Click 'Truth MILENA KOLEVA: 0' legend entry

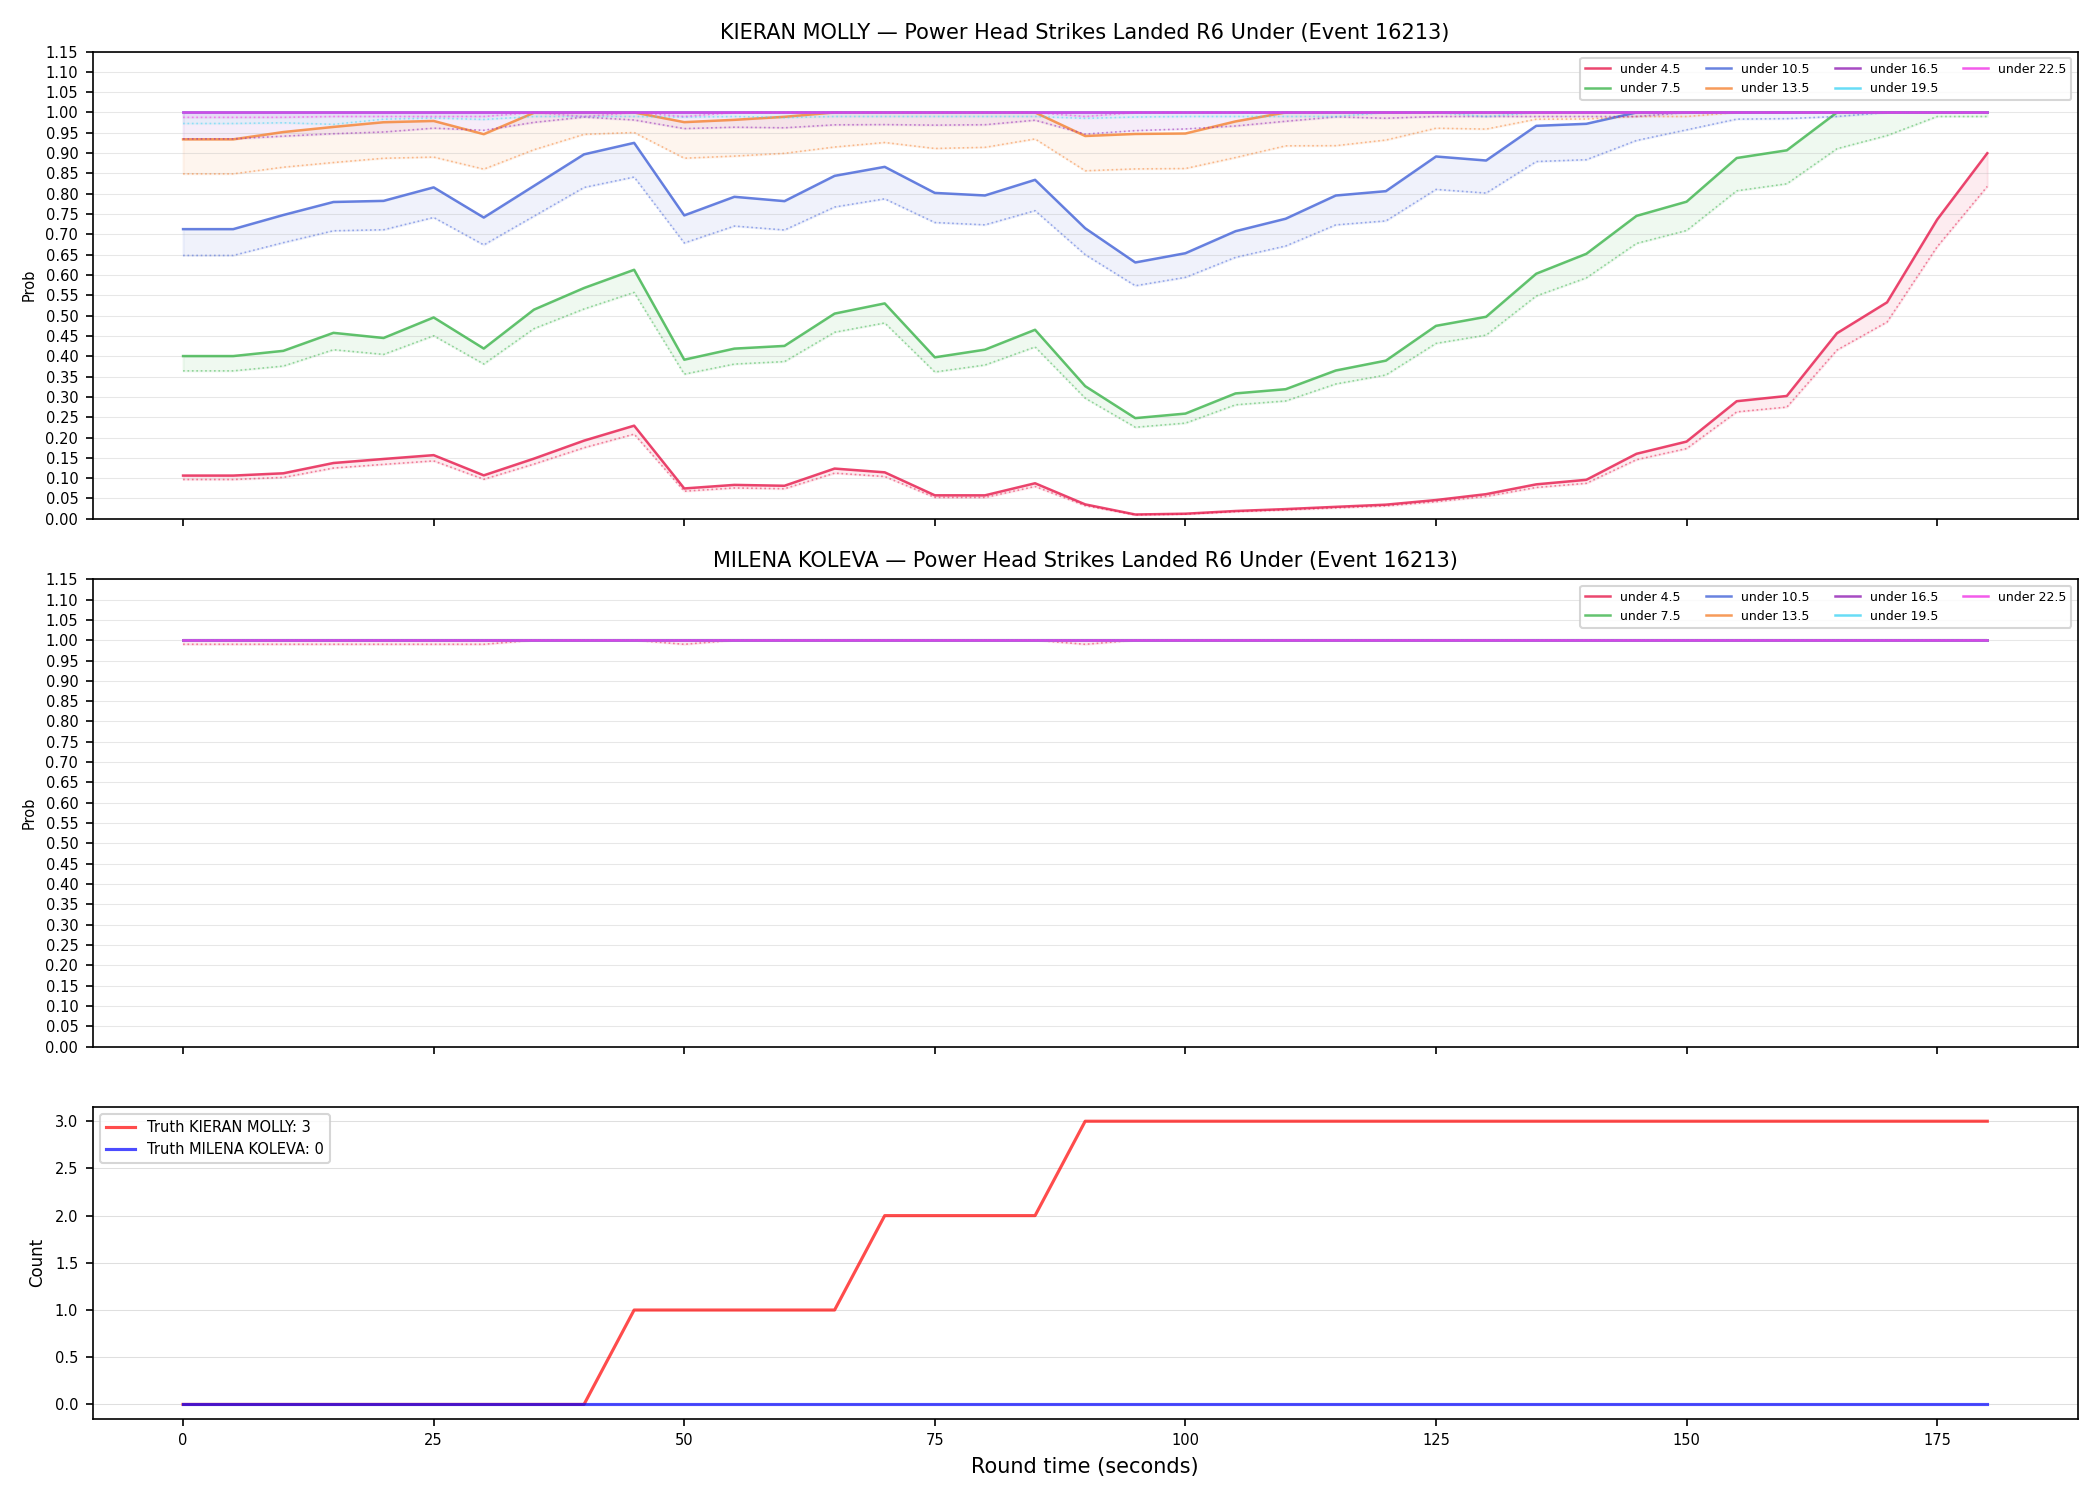[214, 1149]
